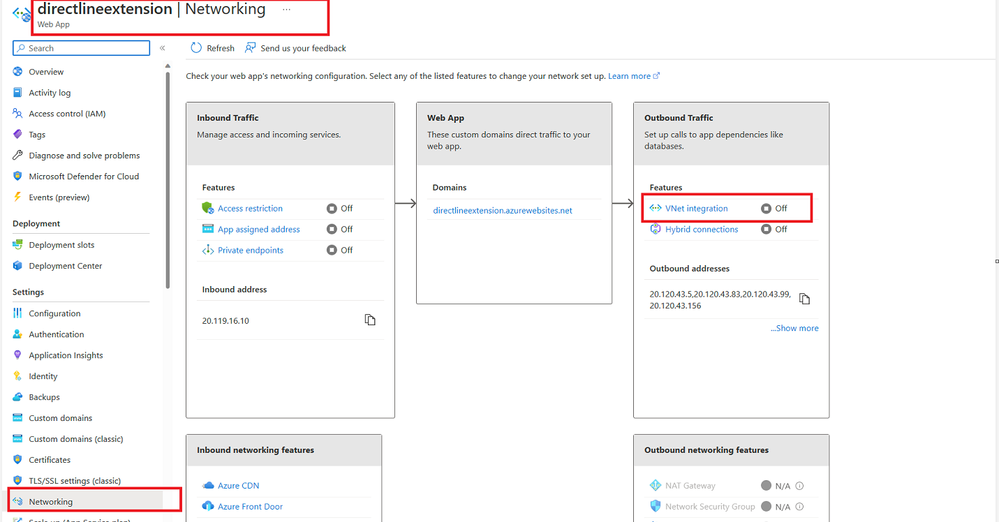Open Activity log in sidebar
The width and height of the screenshot is (999, 522).
pyautogui.click(x=49, y=93)
